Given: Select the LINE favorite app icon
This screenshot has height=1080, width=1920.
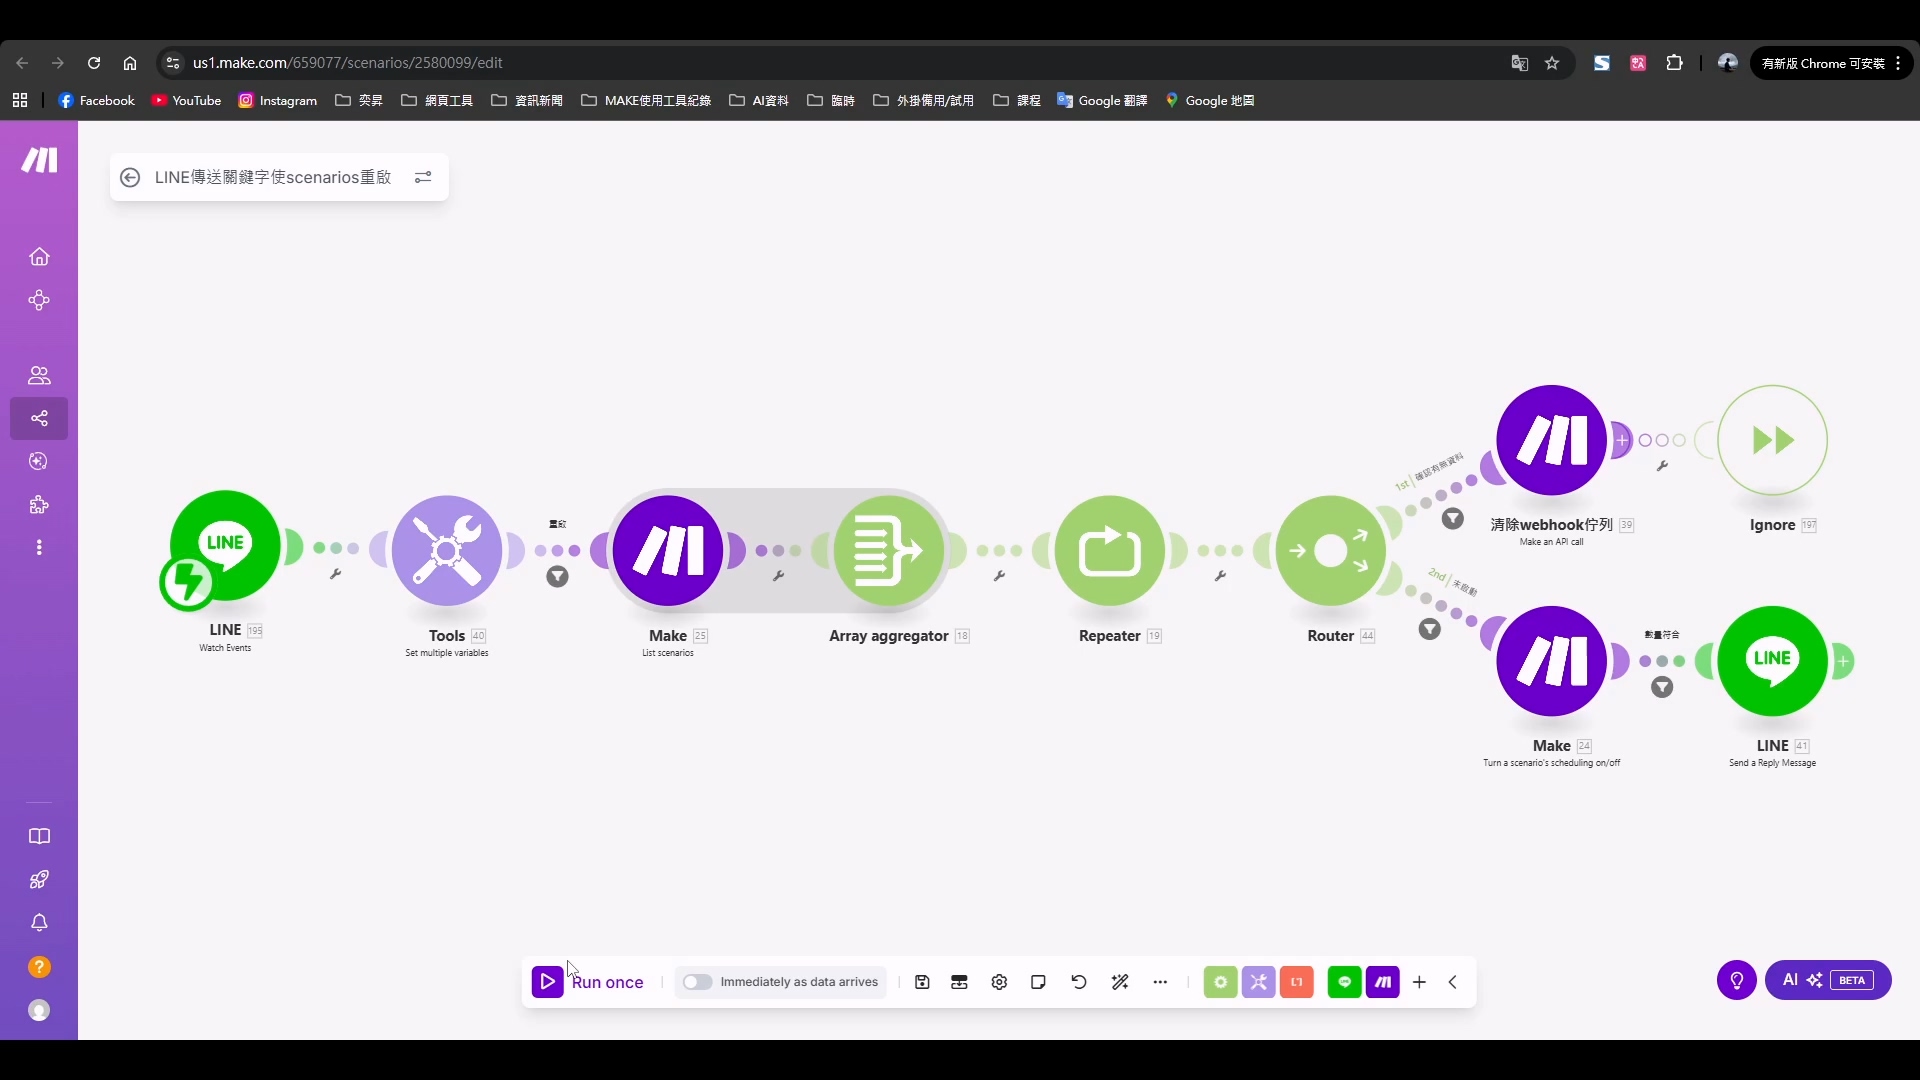Looking at the screenshot, I should [x=1345, y=982].
